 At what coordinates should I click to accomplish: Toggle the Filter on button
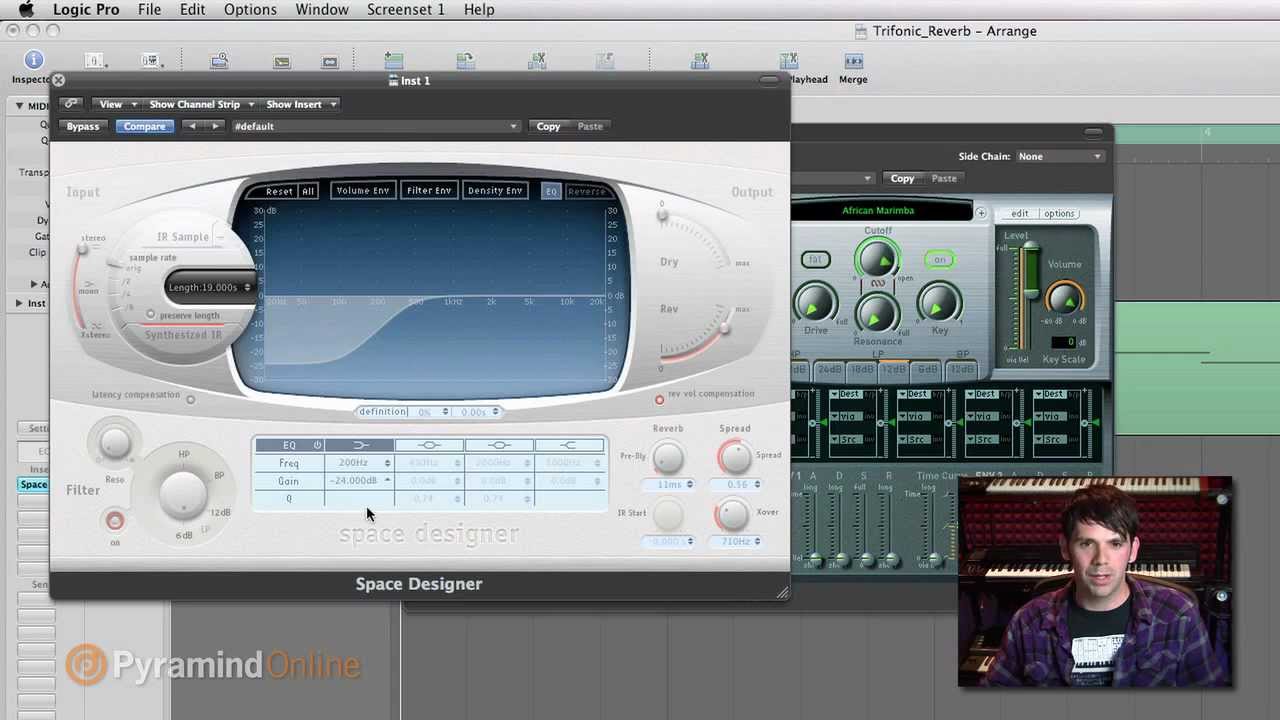pyautogui.click(x=115, y=521)
